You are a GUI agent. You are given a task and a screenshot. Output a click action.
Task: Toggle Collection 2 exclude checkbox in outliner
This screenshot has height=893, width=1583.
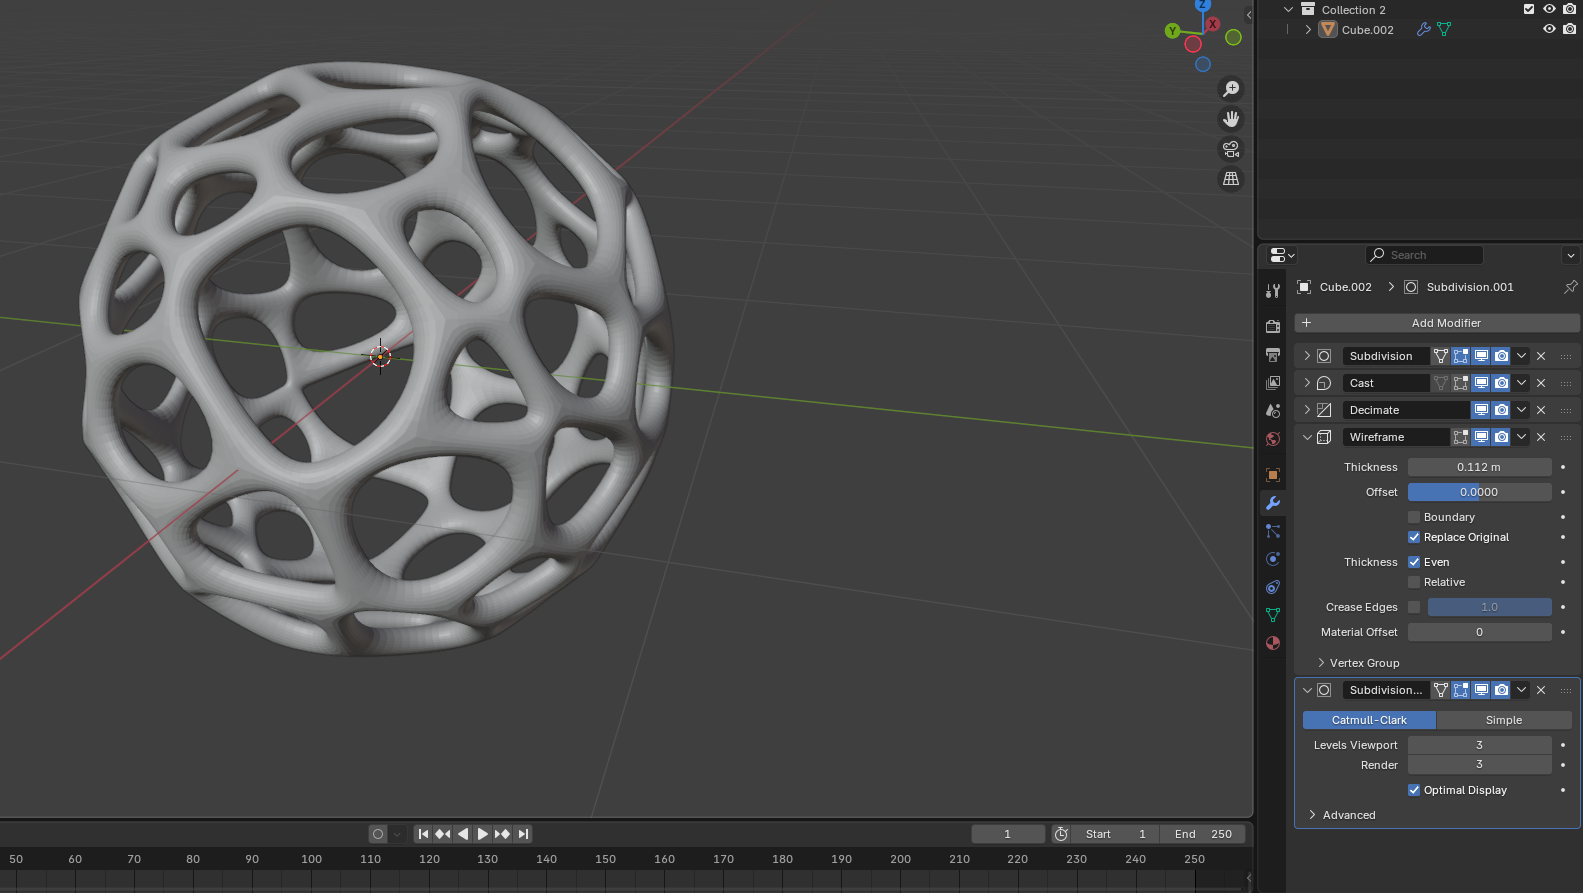[x=1529, y=9]
